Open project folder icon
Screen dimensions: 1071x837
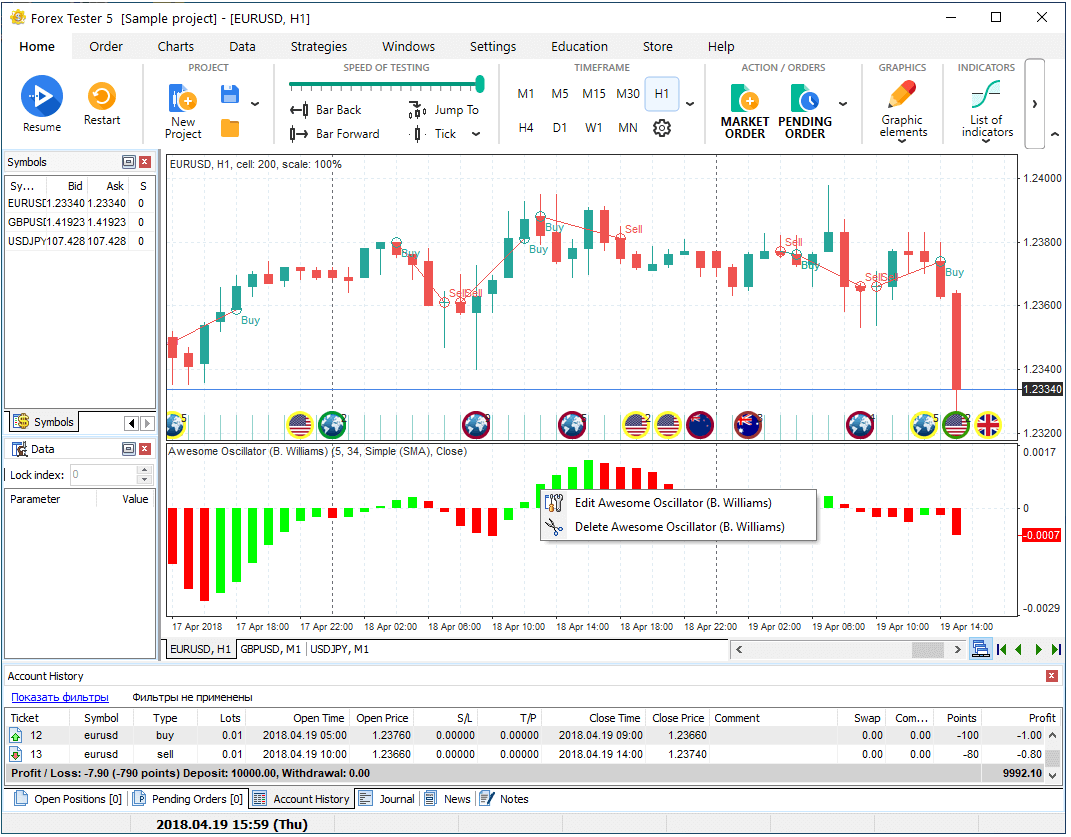pos(230,128)
